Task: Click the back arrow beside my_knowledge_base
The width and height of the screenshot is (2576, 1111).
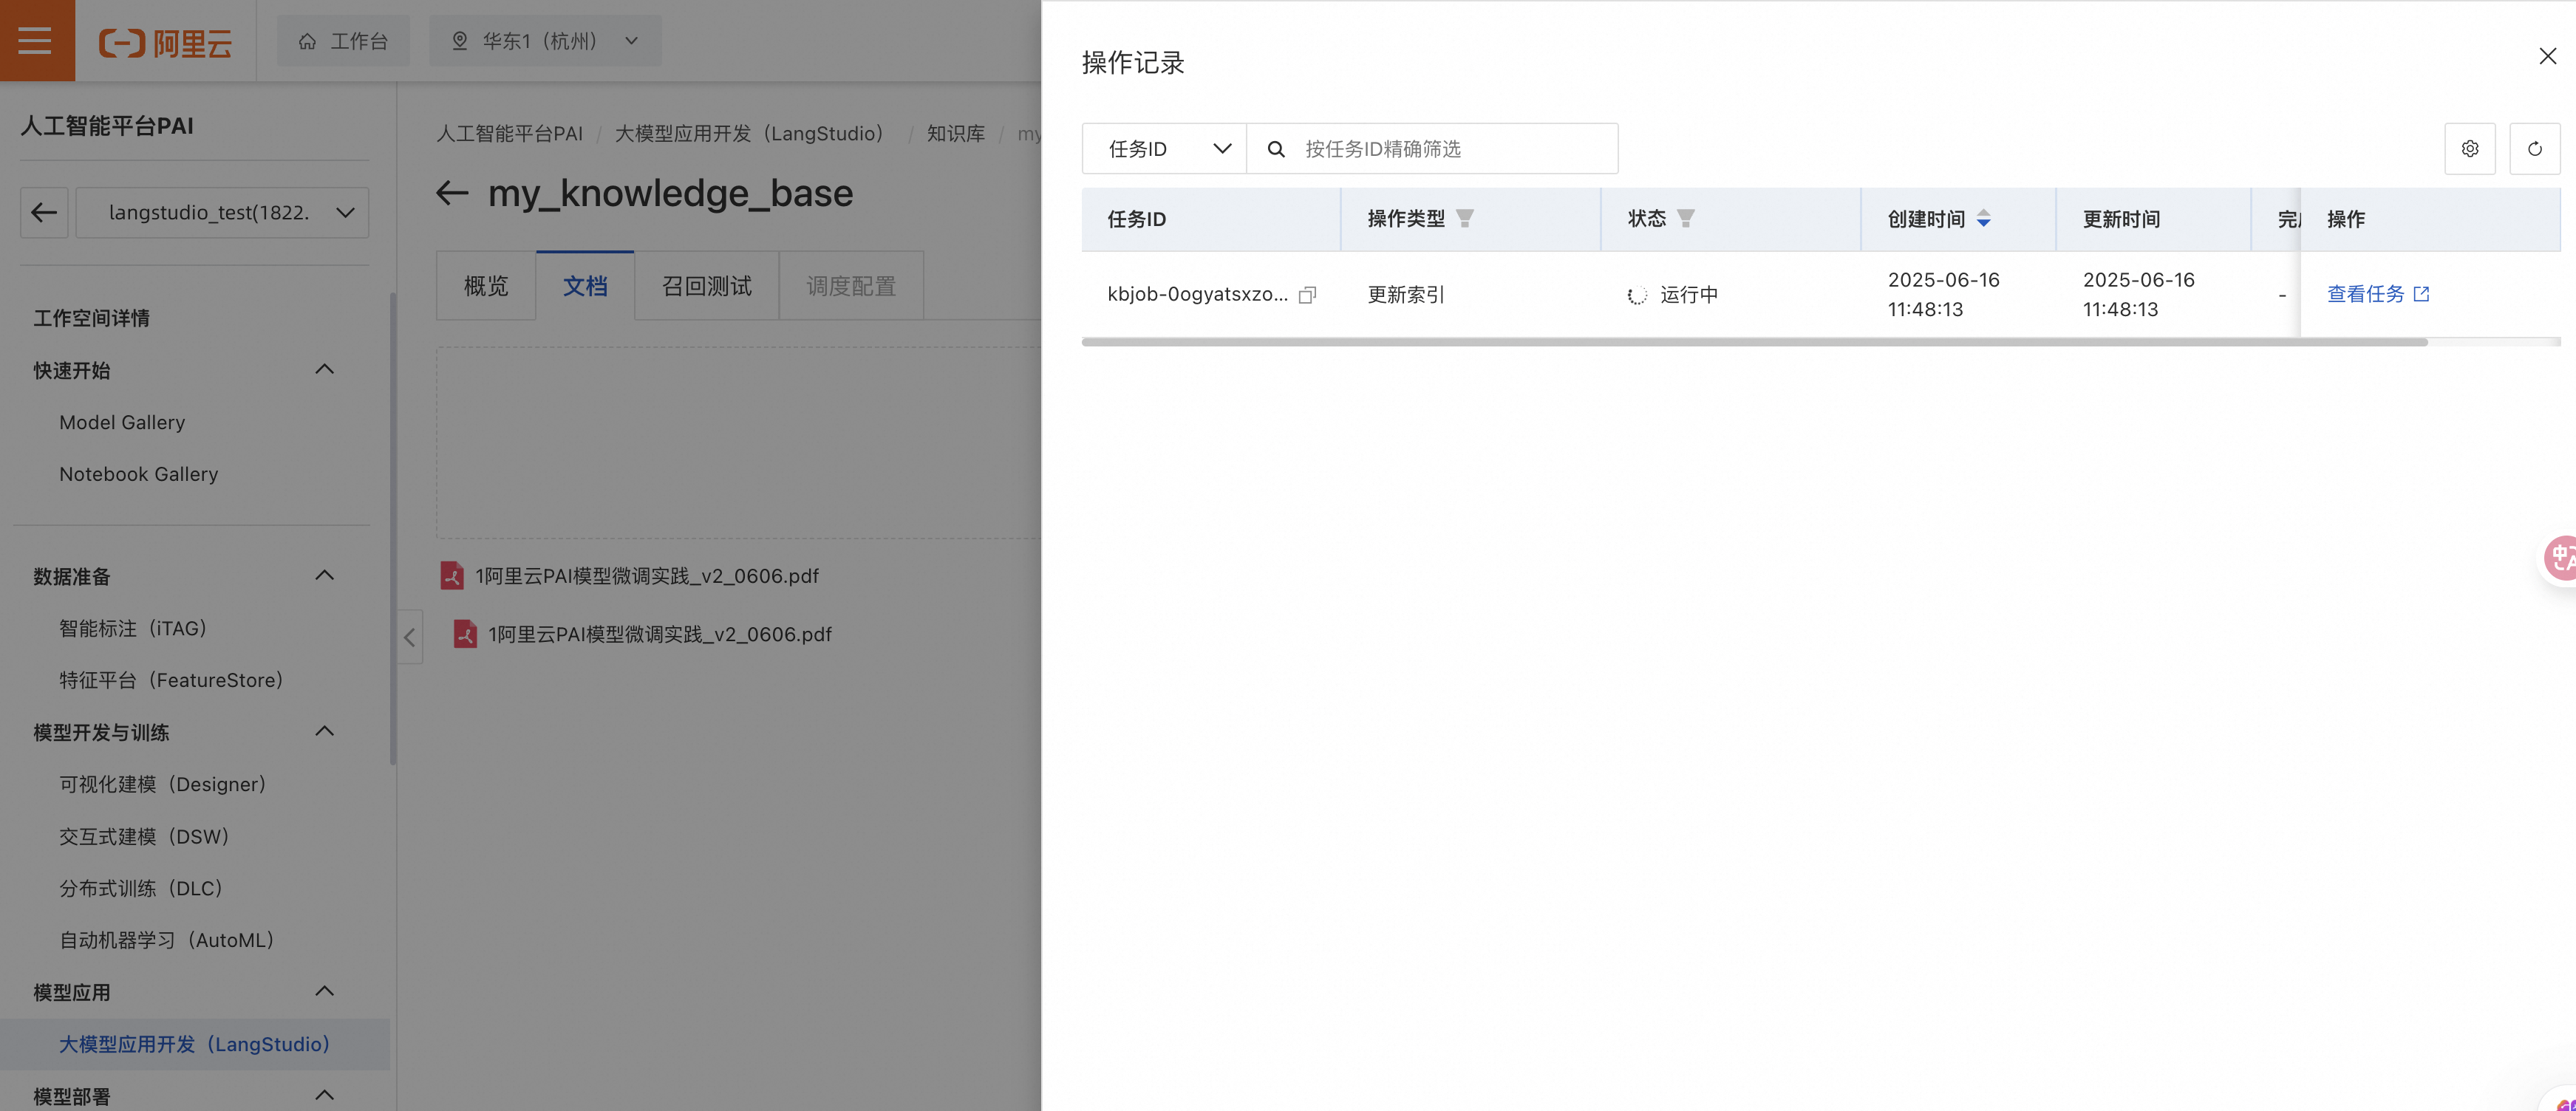Action: 452,193
